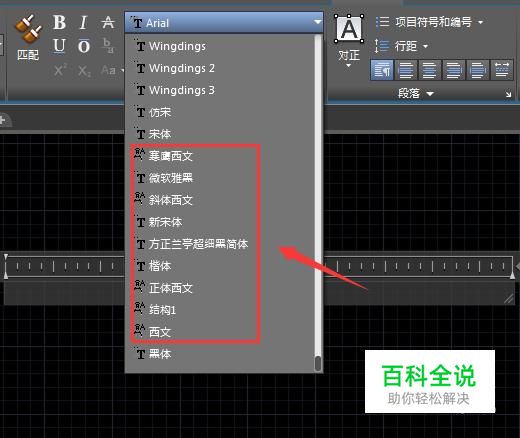Pick the font above 微软雅黑
520x438 pixels.
pyautogui.click(x=220, y=156)
